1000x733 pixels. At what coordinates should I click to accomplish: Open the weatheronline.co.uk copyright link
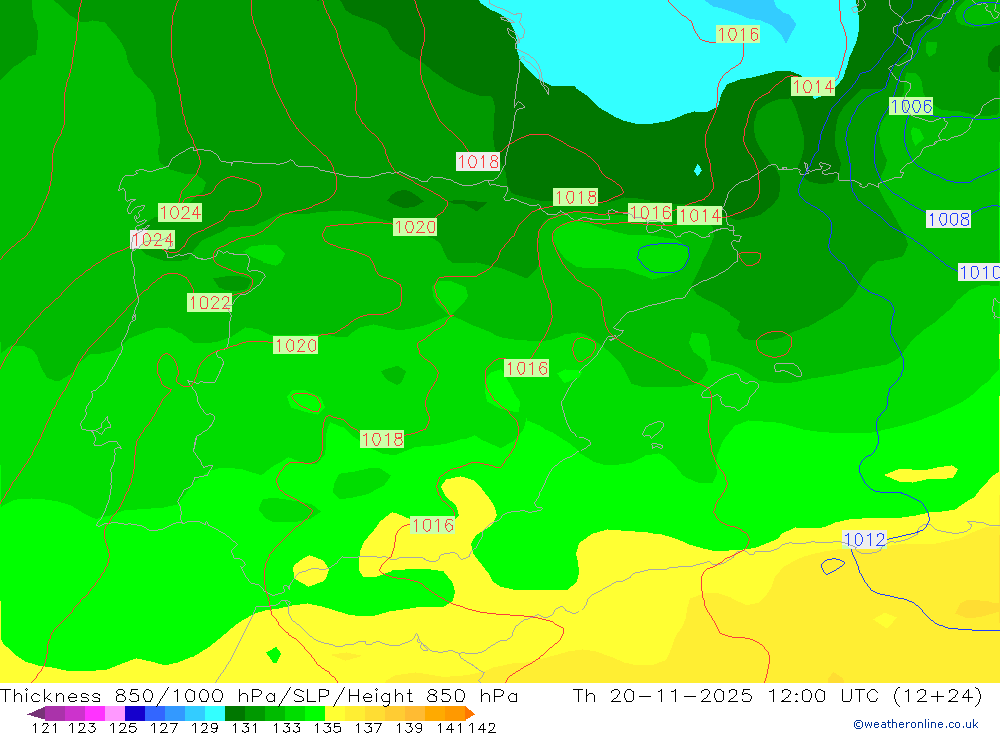coord(916,724)
